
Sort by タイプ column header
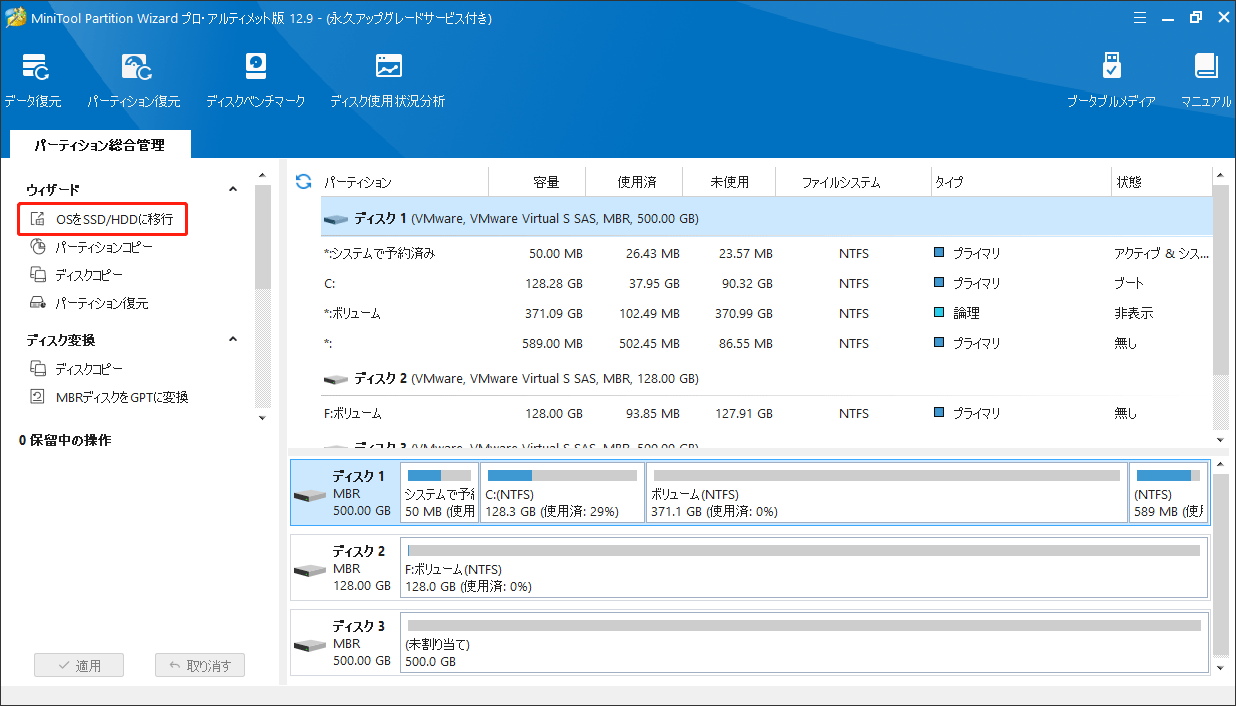(x=1021, y=182)
